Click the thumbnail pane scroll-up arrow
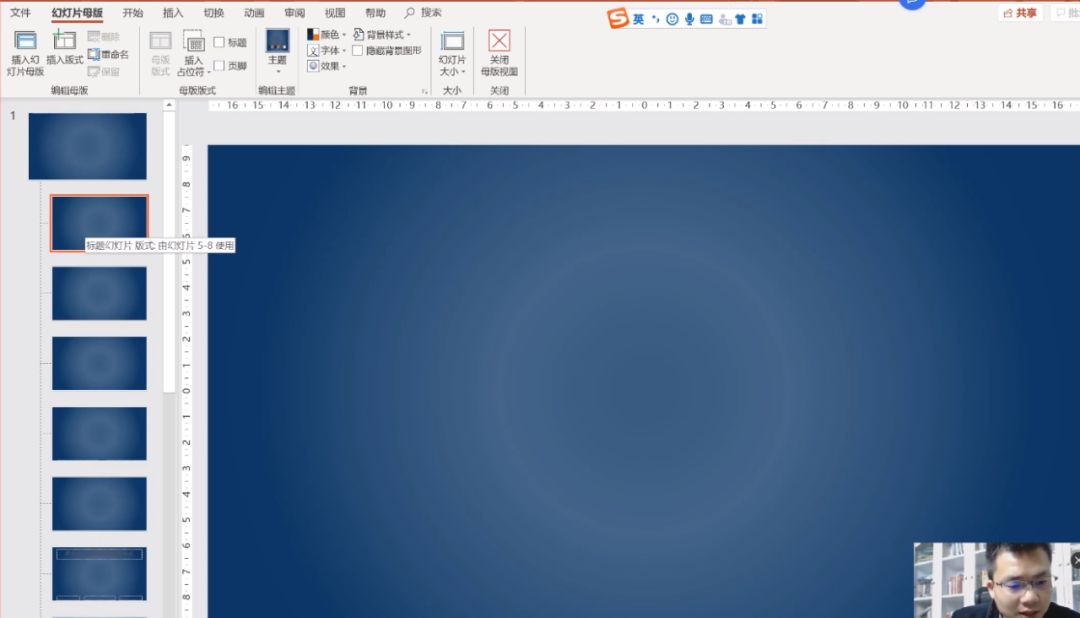 pyautogui.click(x=169, y=105)
